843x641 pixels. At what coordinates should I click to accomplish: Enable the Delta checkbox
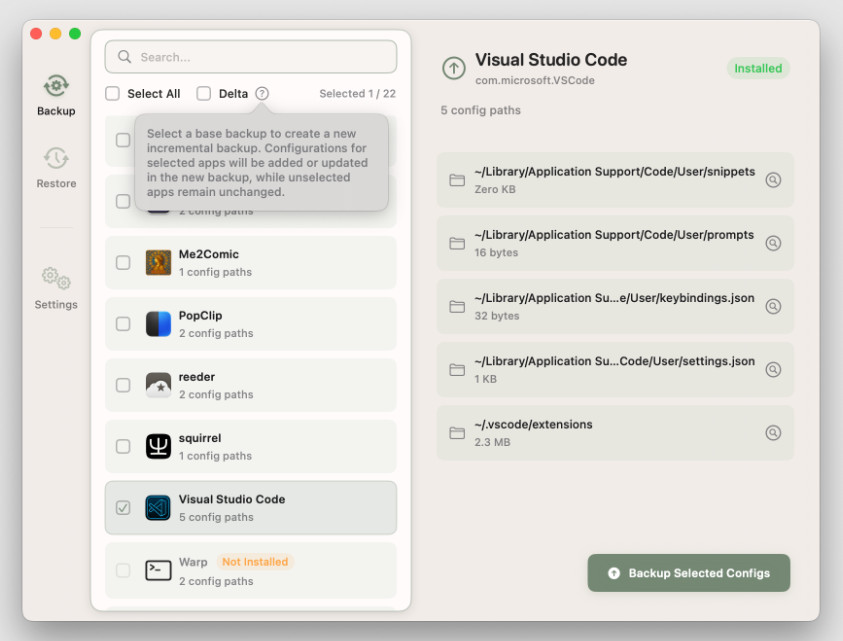click(x=204, y=94)
